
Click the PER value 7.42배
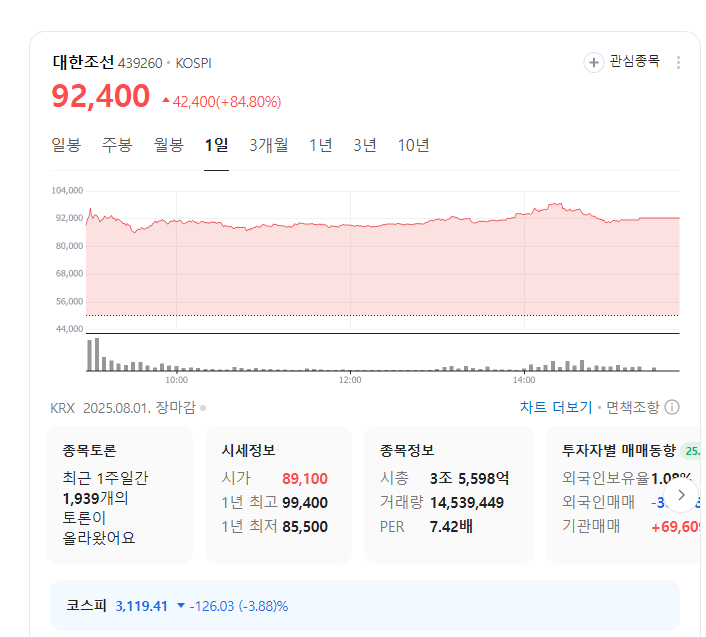point(451,526)
